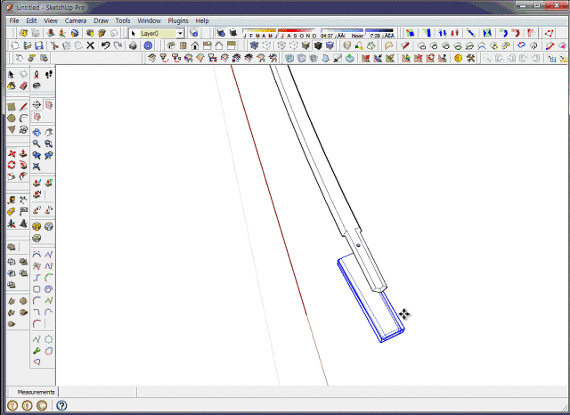Viewport: 570px width, 415px height.
Task: Pick the Rectangle drawing tool
Action: pyautogui.click(x=11, y=107)
